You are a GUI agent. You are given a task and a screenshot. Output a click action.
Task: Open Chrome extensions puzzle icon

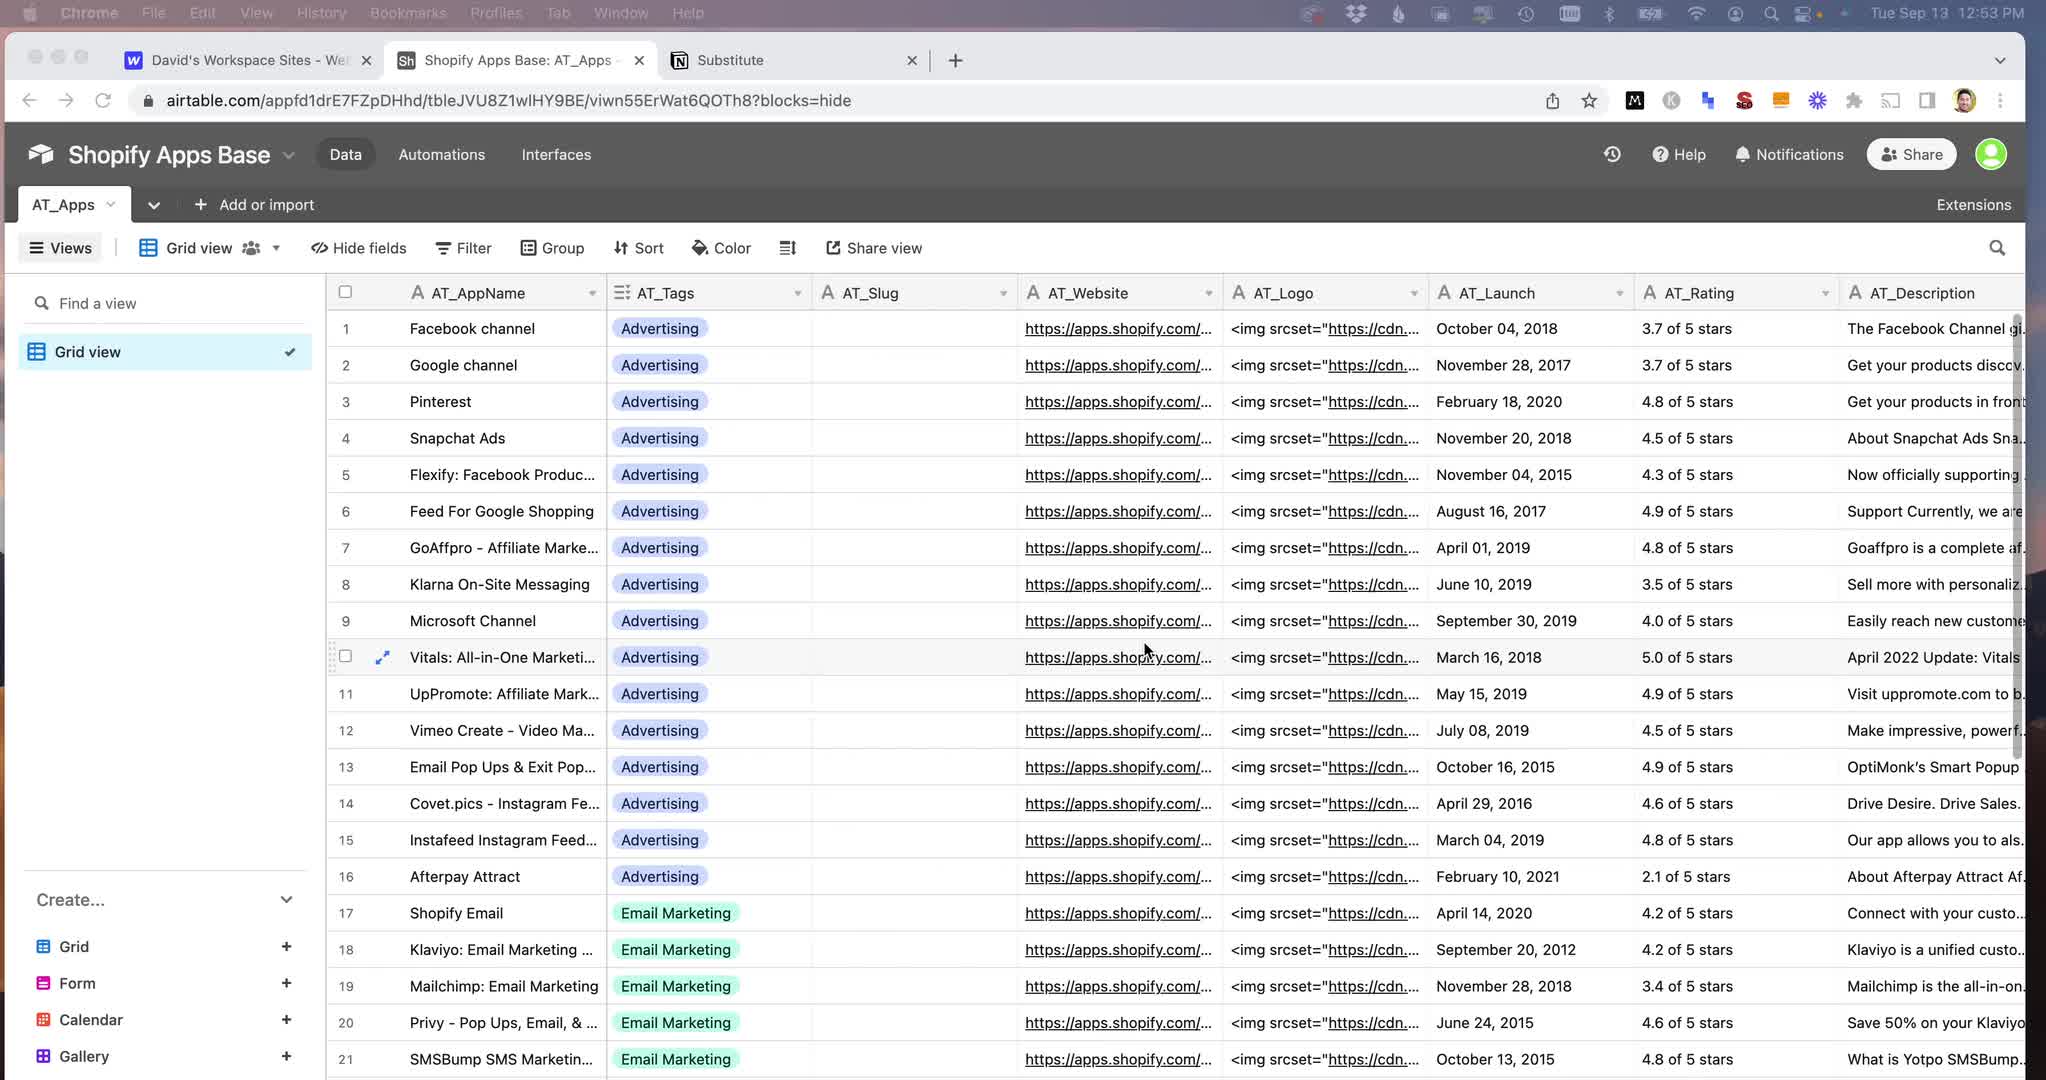(x=1854, y=100)
